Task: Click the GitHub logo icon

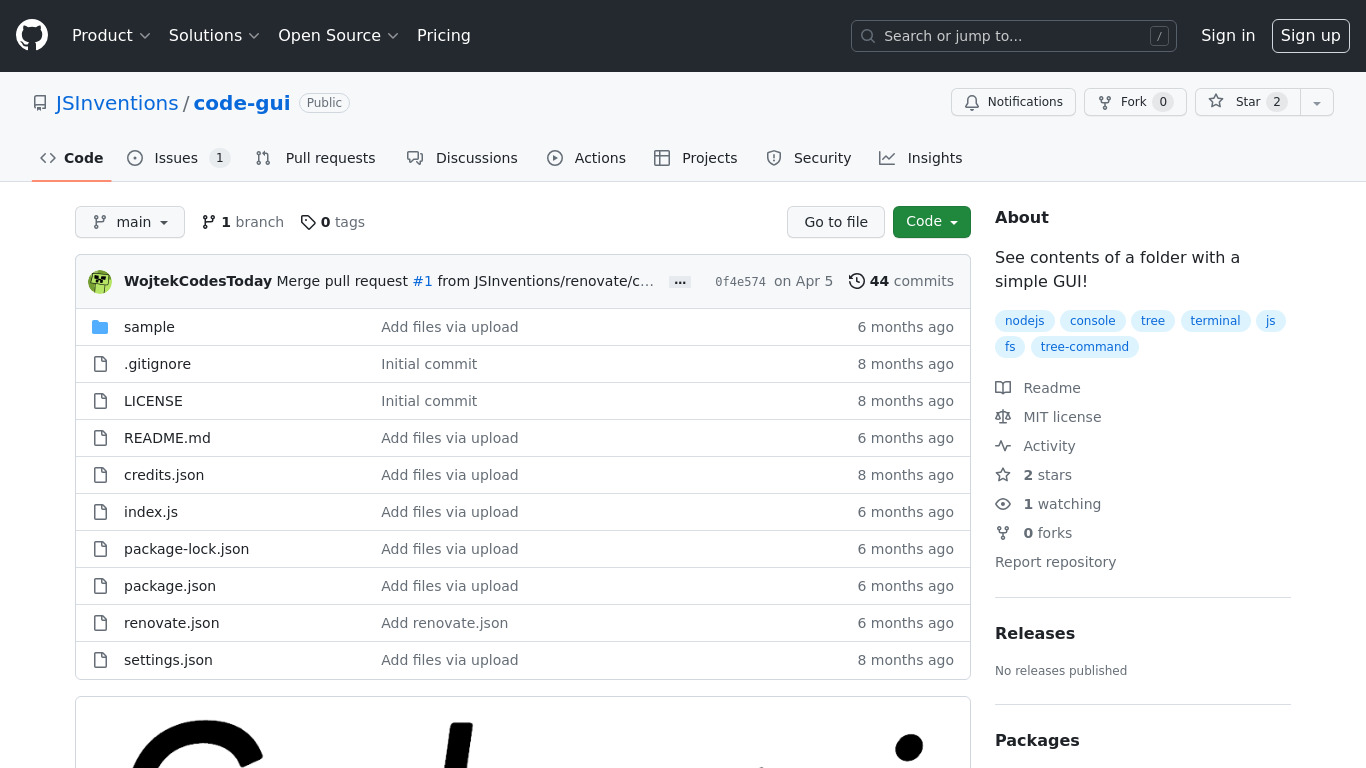Action: click(x=32, y=36)
